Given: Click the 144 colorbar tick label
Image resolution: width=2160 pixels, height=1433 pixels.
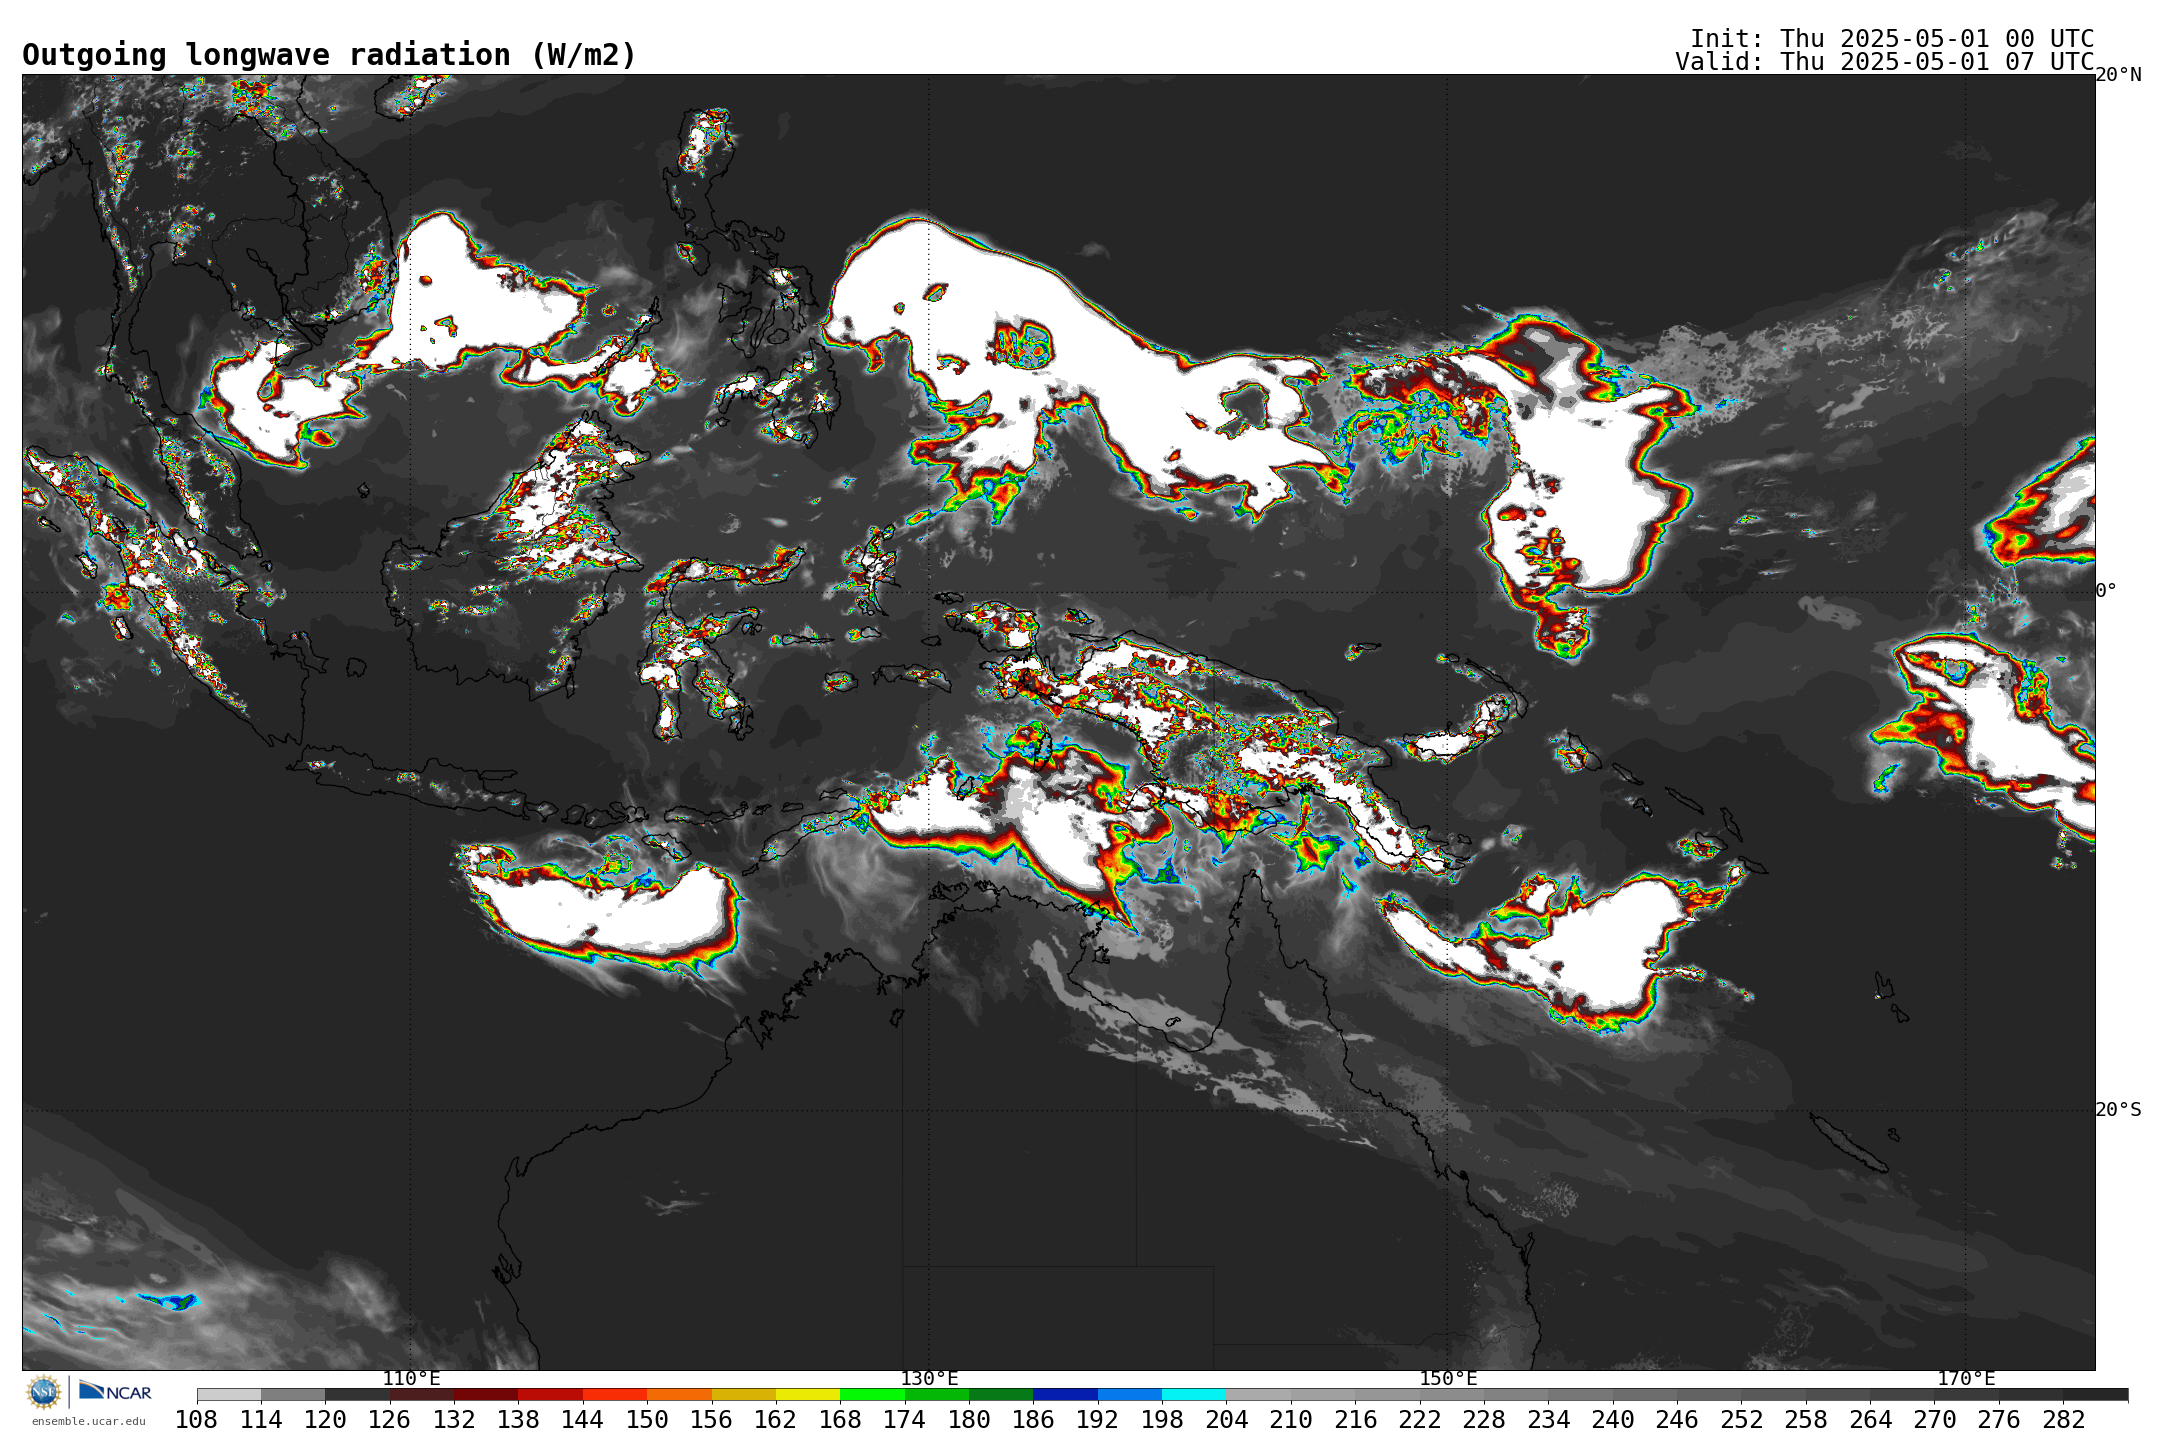Looking at the screenshot, I should (583, 1419).
